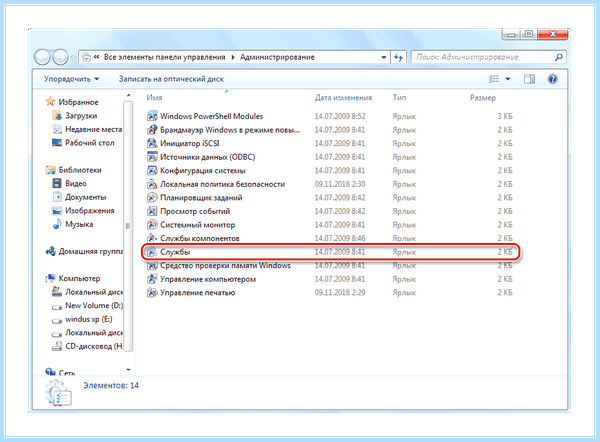Click the date 14.07.2009 8:46
Image resolution: width=600 pixels, height=442 pixels.
click(x=340, y=238)
